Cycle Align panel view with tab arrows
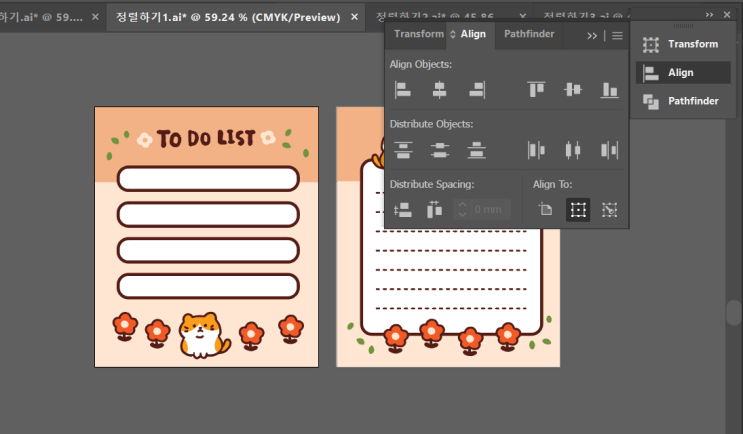The width and height of the screenshot is (743, 434). tap(453, 34)
